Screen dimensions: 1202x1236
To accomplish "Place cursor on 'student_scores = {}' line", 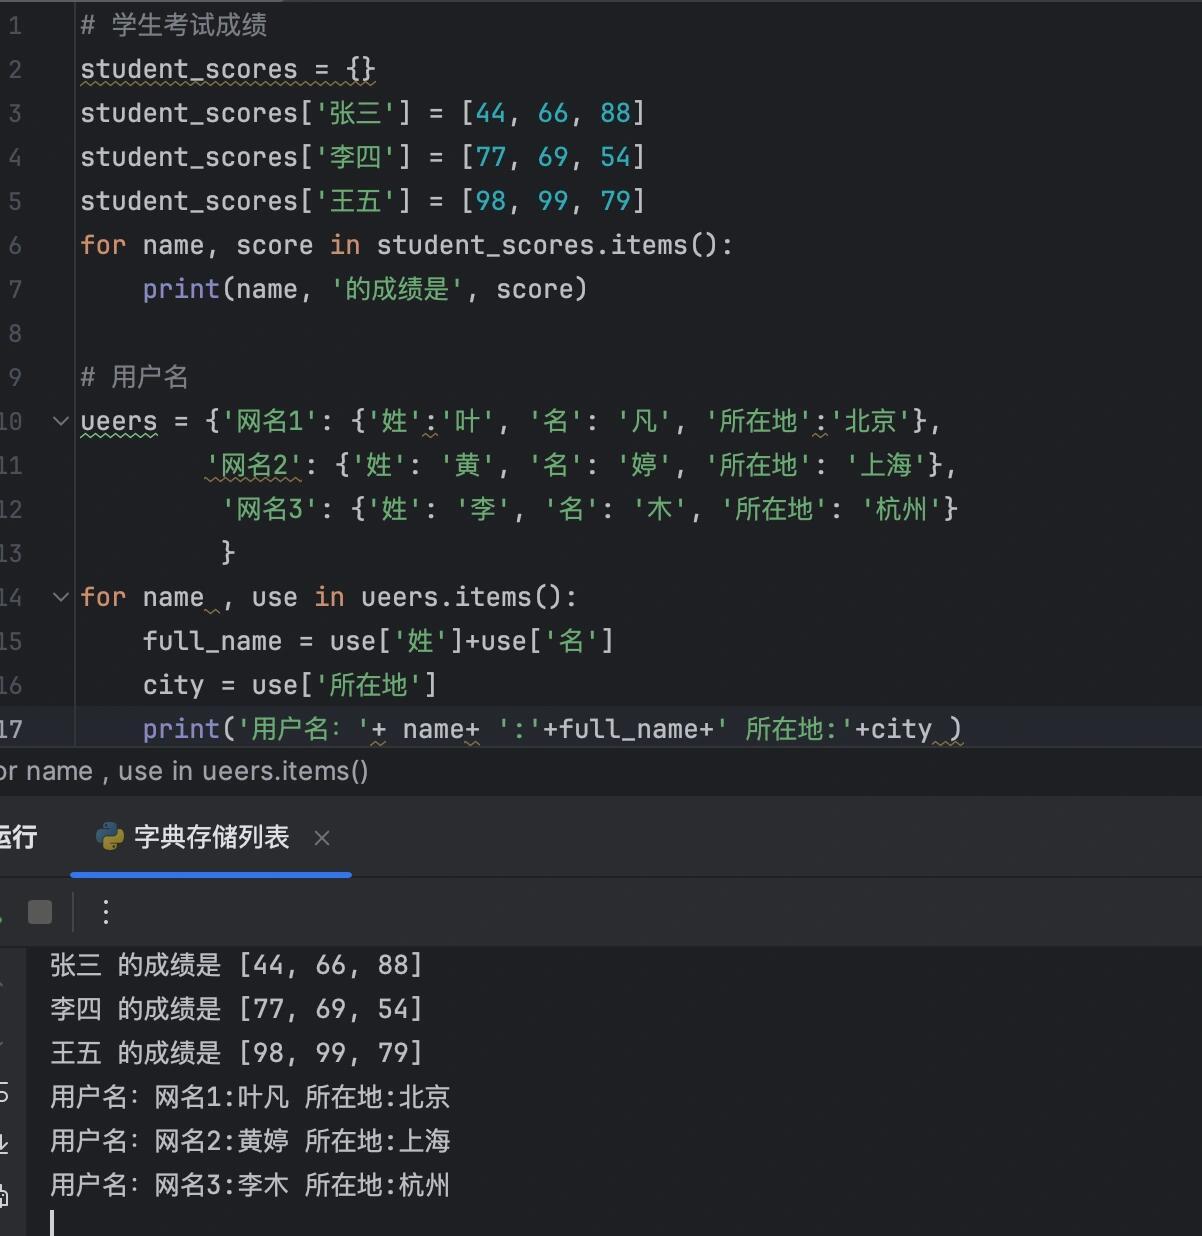I will click(228, 69).
